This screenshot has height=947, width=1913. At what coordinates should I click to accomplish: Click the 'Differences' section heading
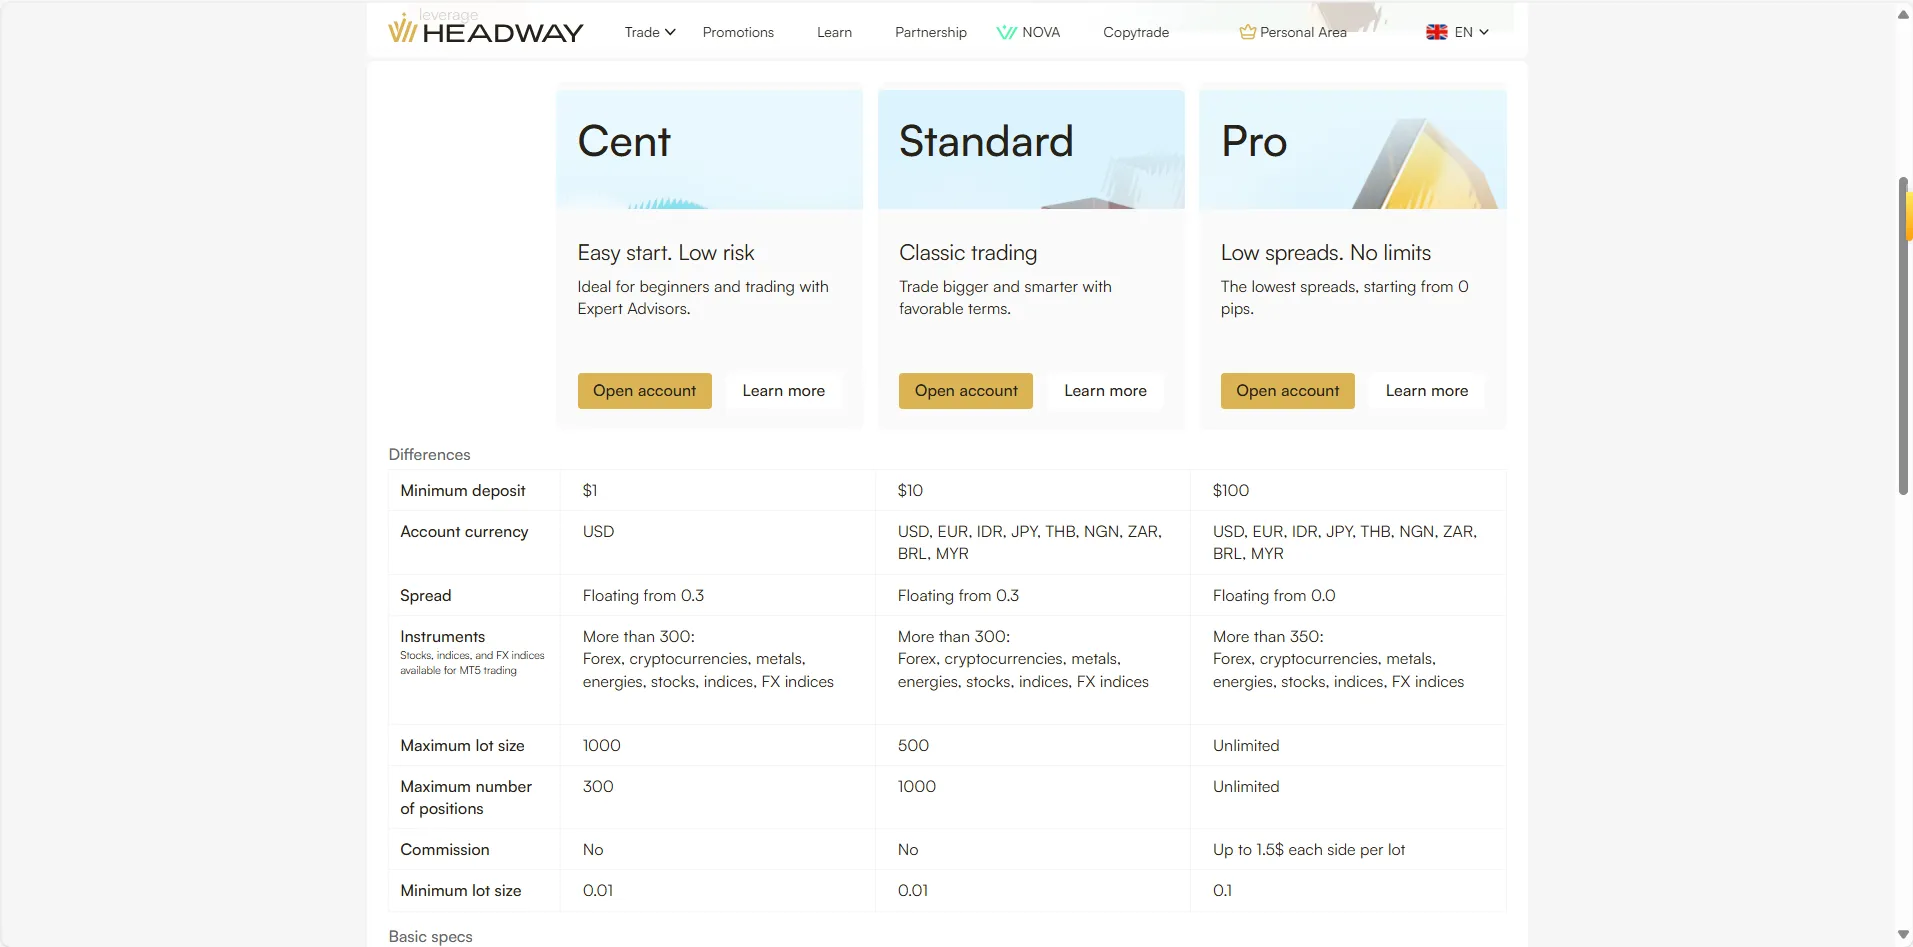[429, 454]
